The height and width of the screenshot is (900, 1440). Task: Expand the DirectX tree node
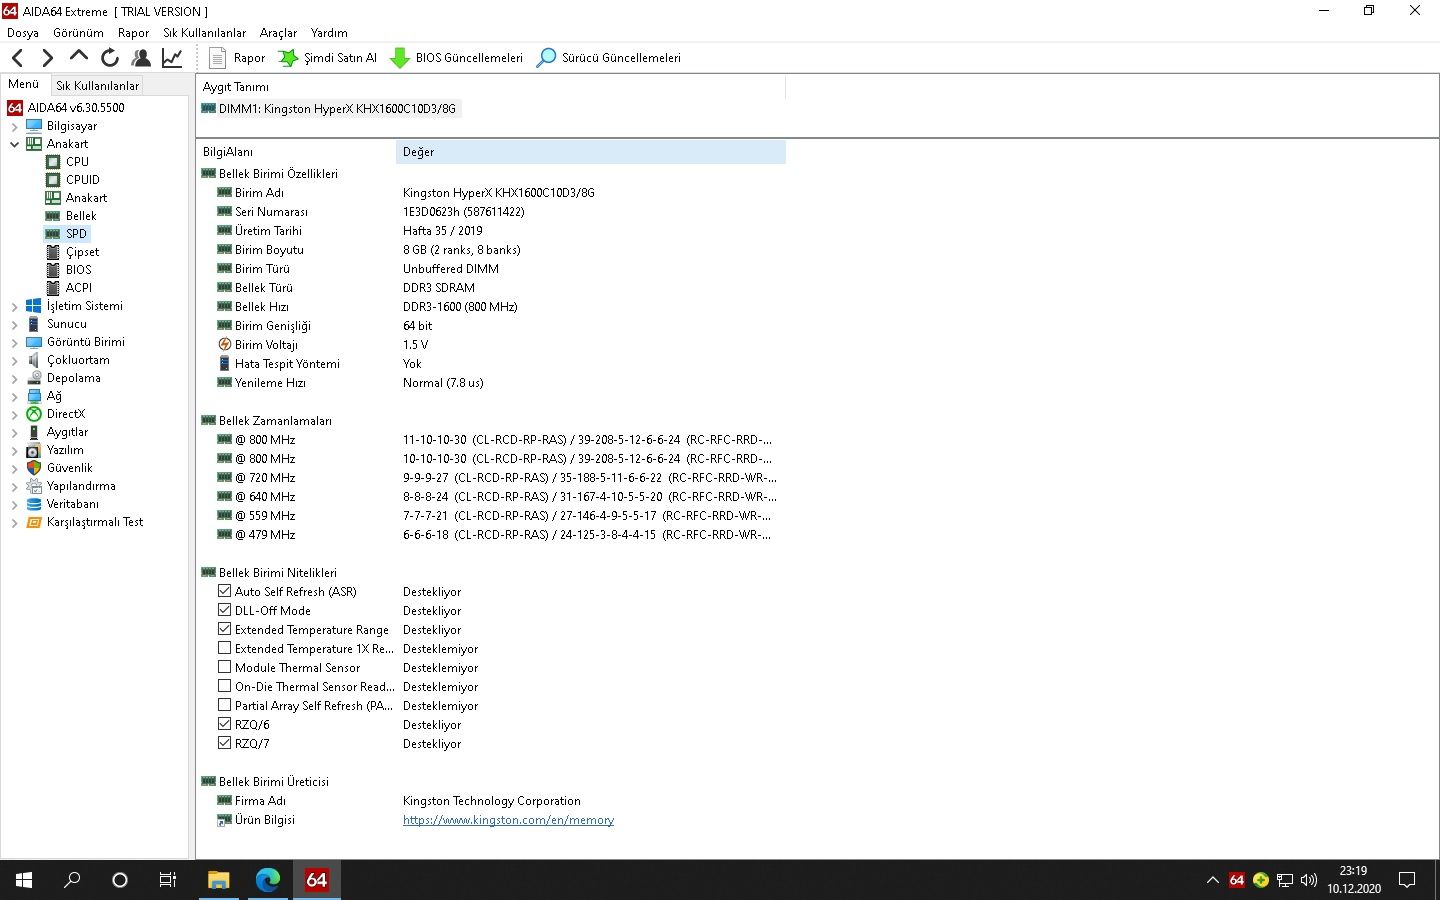pos(14,414)
